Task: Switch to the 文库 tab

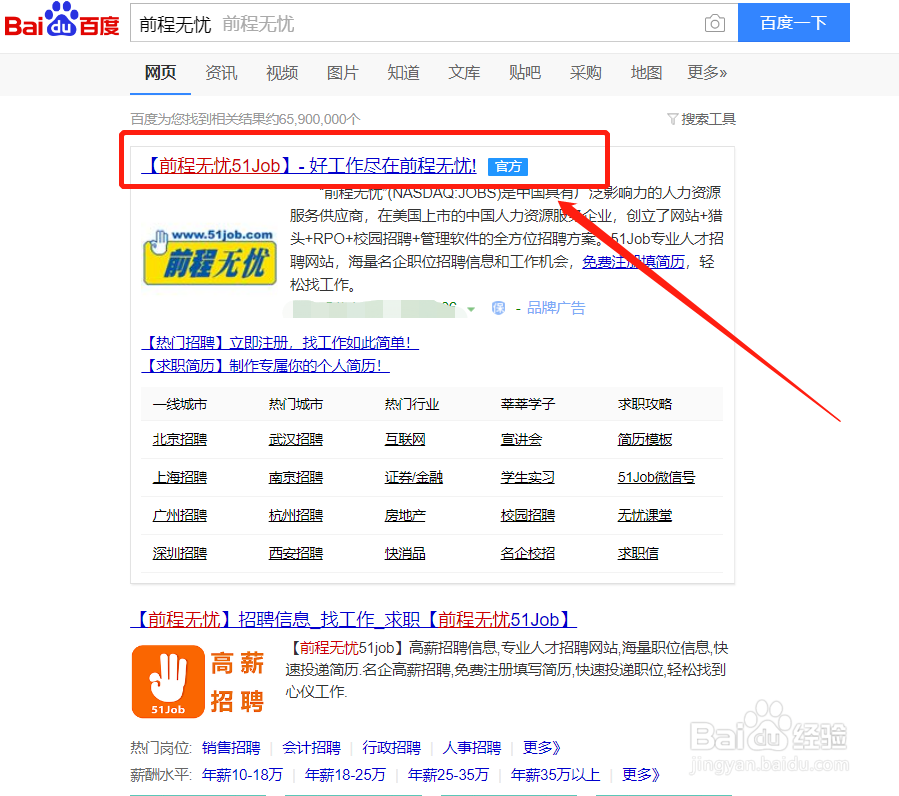Action: tap(464, 73)
